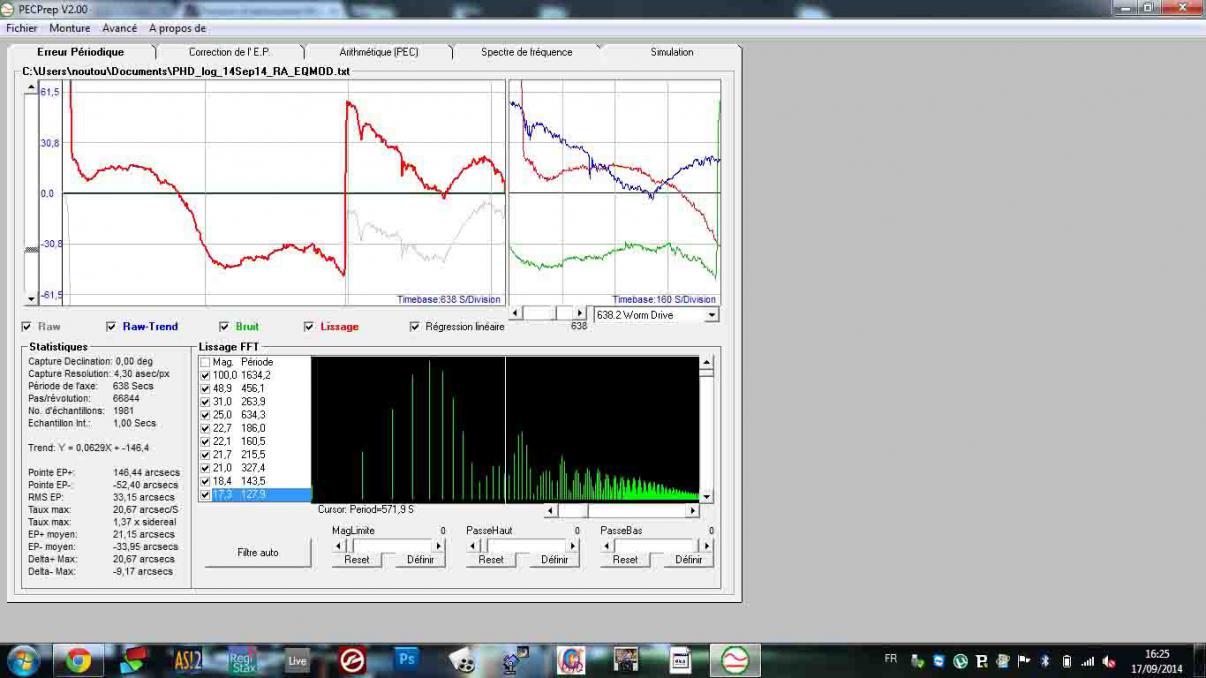Click MagLimite slider left arrow
The width and height of the screenshot is (1206, 678).
(x=338, y=546)
